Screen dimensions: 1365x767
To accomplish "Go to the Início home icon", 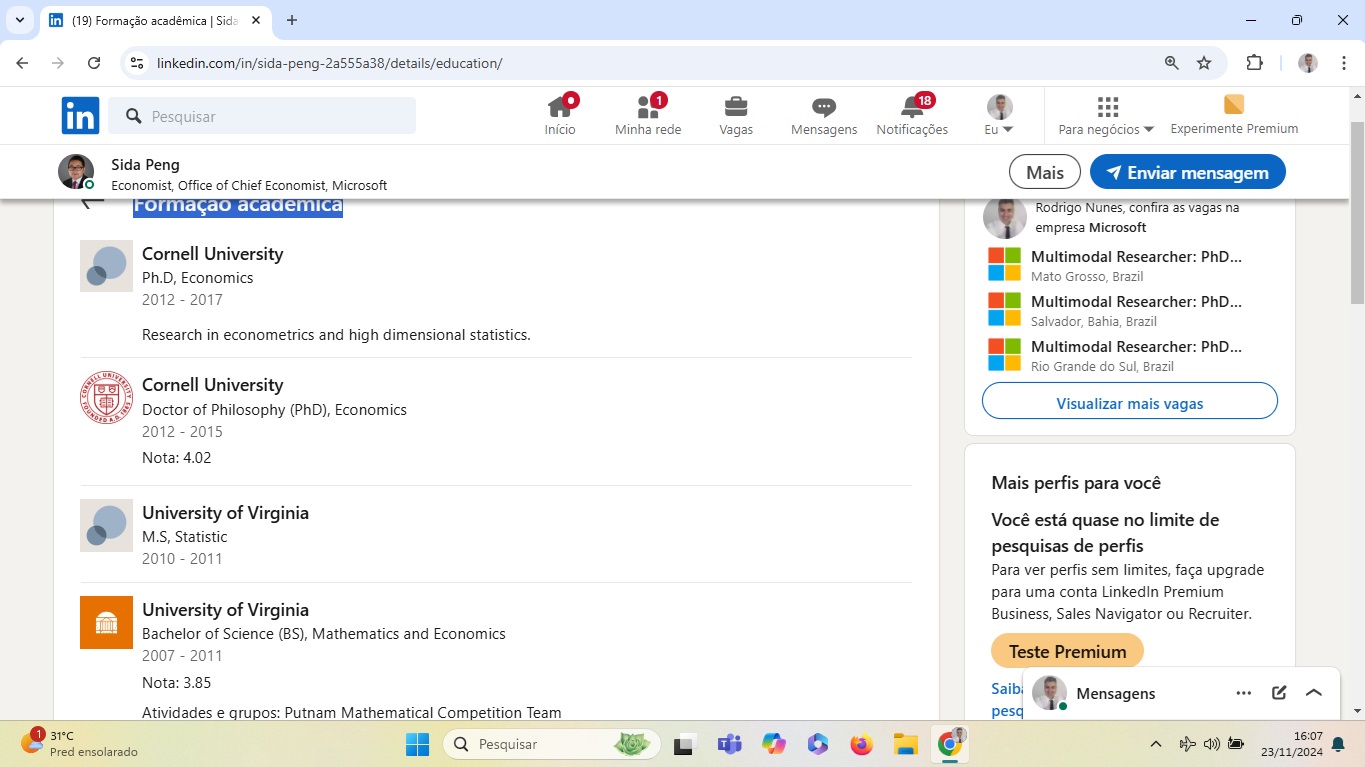I will pyautogui.click(x=560, y=116).
